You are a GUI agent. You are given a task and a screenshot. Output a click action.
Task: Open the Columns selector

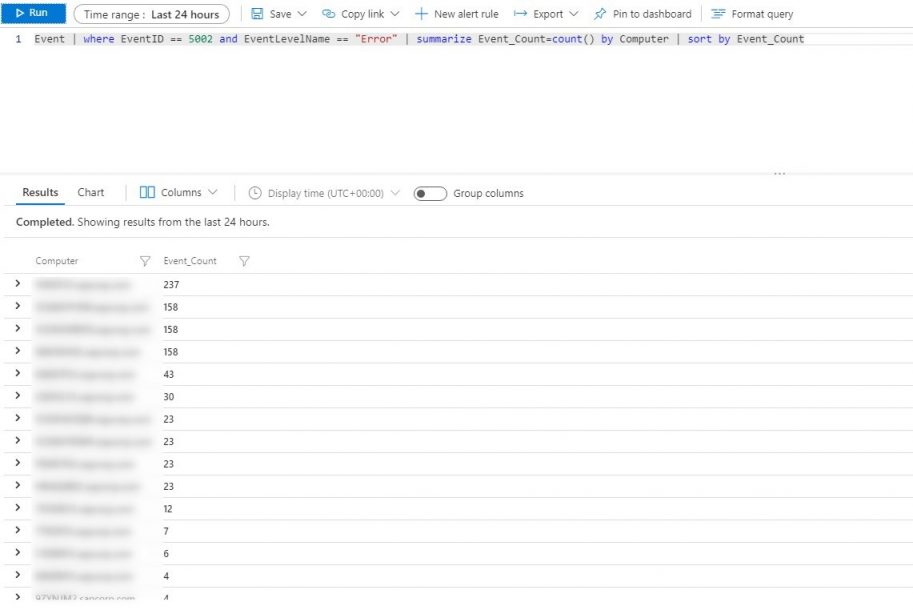(x=177, y=192)
